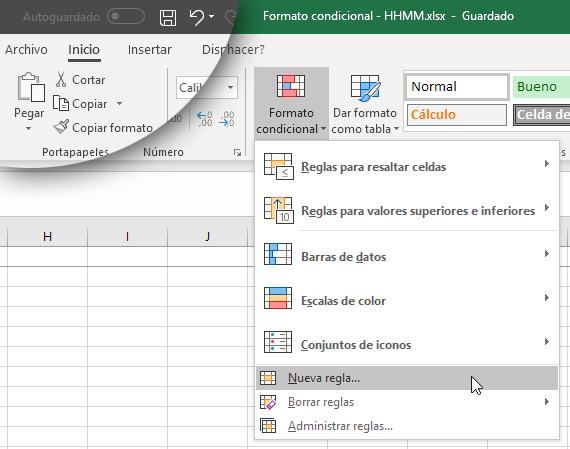Screen dimensions: 570x449
Task: Switch to the Insertar ribbon tab
Action: tap(150, 49)
